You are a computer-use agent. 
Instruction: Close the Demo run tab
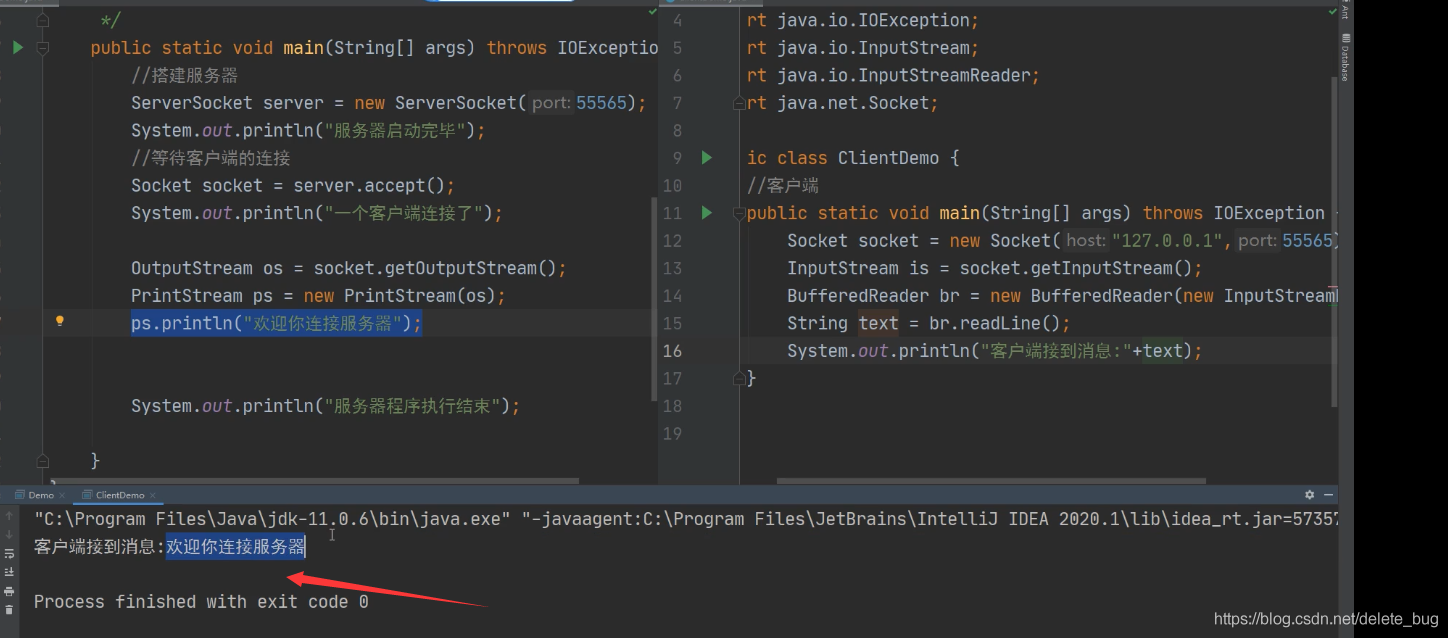(x=62, y=495)
